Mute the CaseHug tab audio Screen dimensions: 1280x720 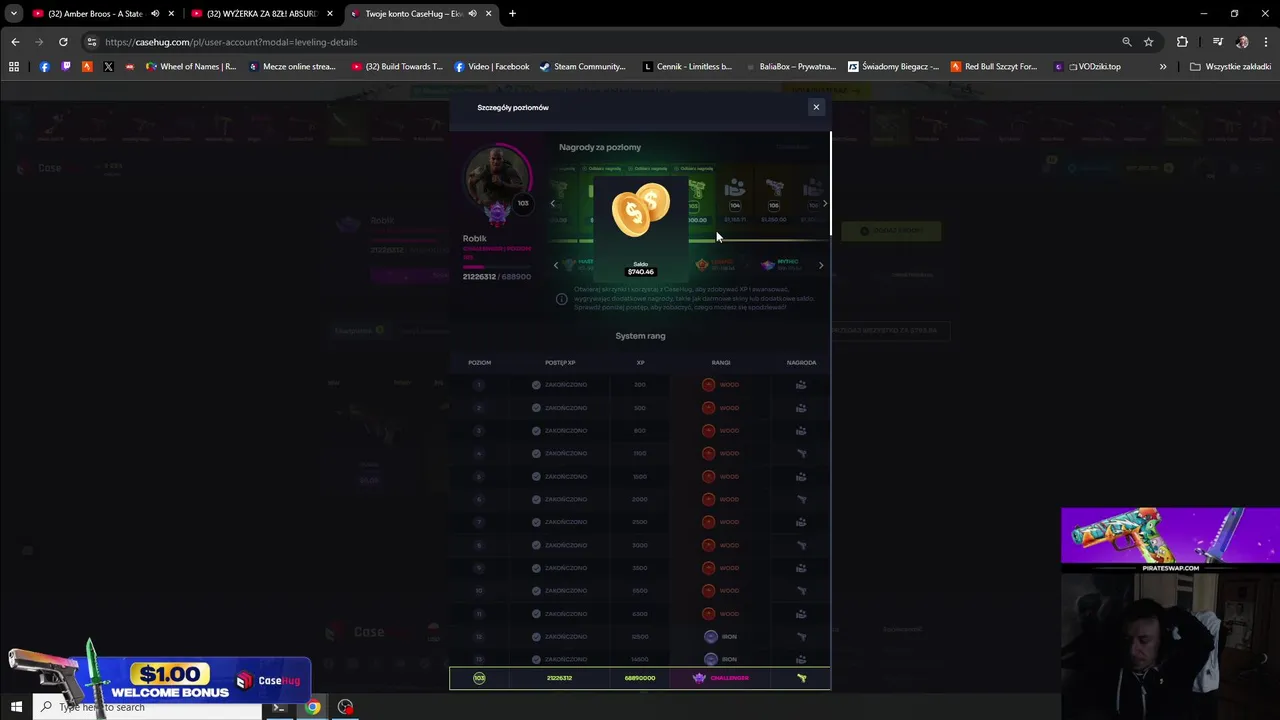472,14
